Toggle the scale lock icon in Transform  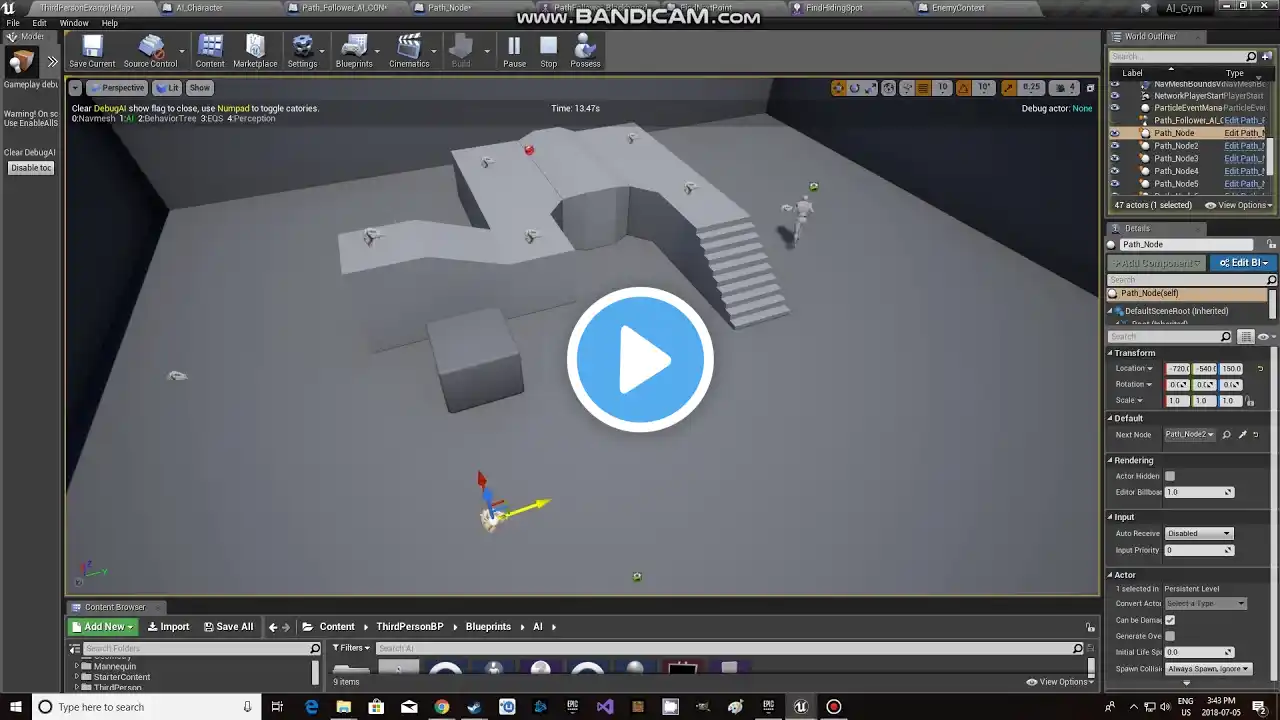coord(1250,401)
